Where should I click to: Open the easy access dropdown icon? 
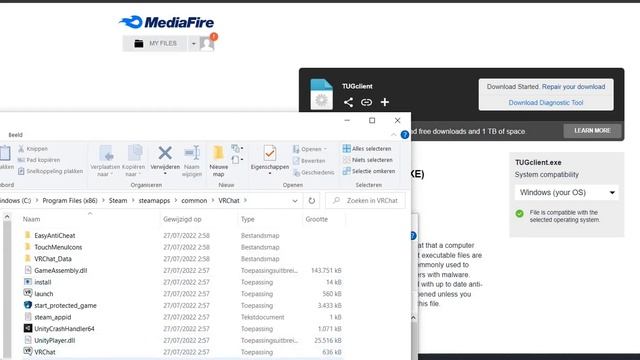point(237,160)
